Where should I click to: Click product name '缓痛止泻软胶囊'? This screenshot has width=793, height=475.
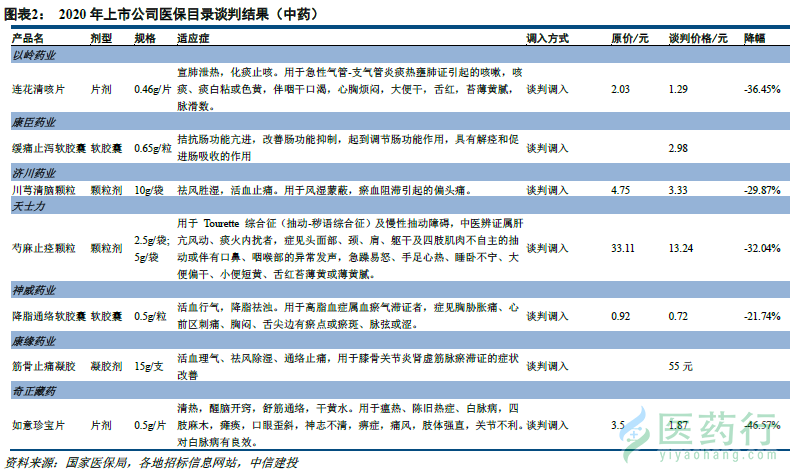(49, 148)
